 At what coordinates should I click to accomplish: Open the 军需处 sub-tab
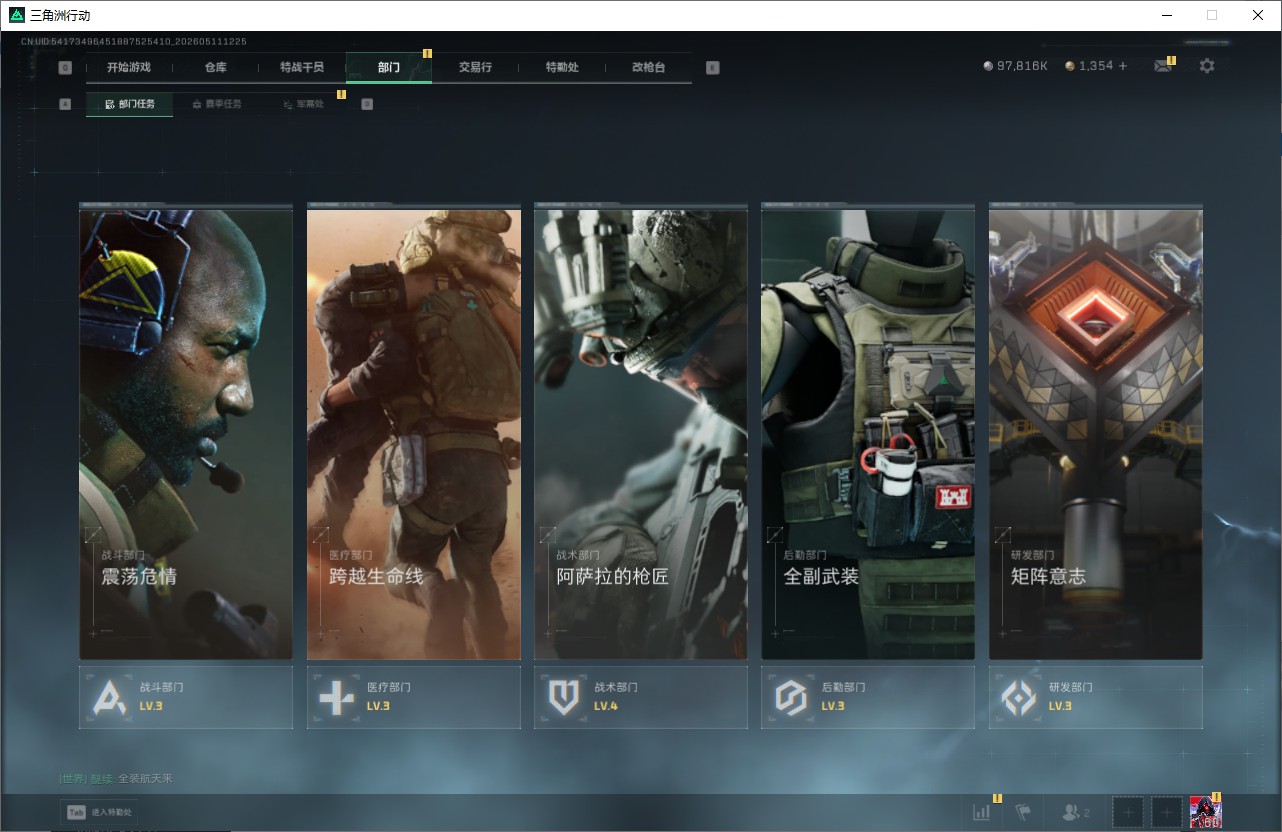click(303, 104)
